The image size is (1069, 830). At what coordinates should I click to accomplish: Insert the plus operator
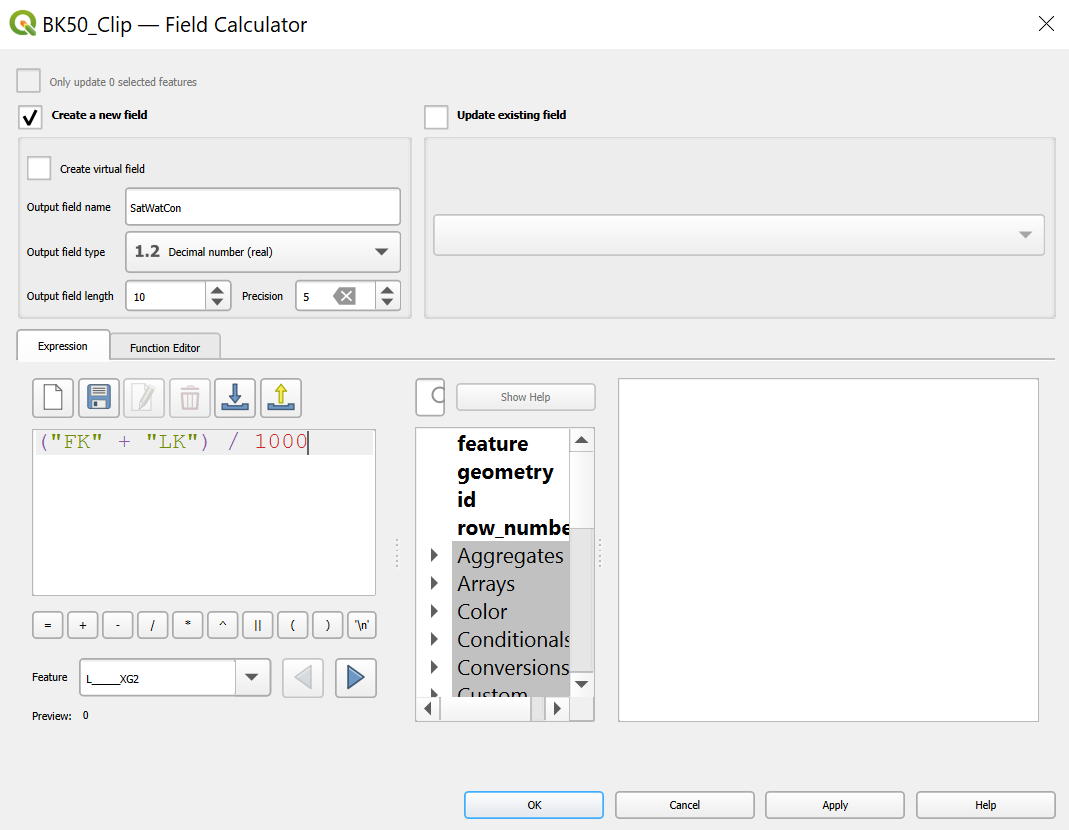82,625
